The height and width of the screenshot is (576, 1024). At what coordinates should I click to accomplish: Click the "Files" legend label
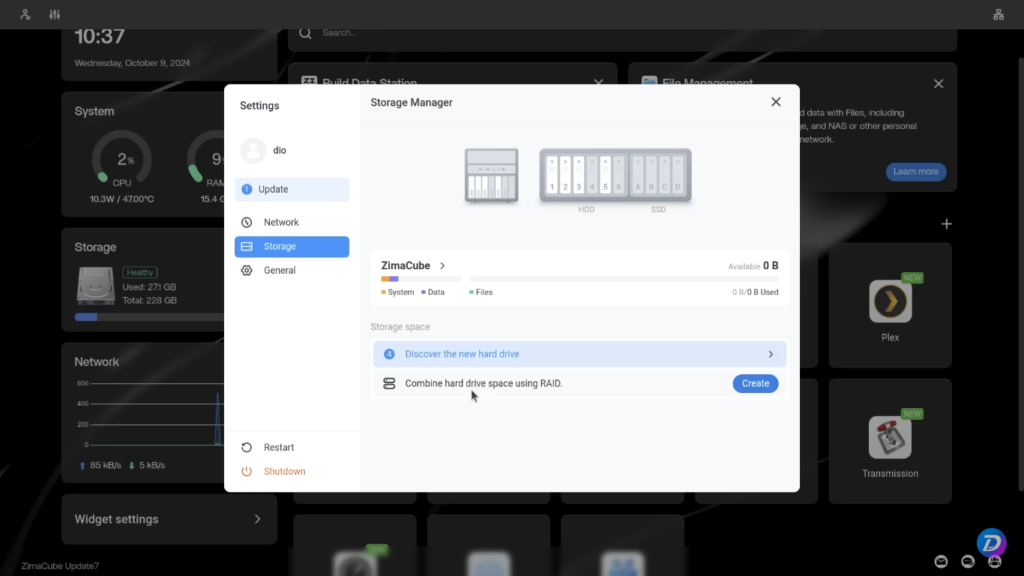[x=484, y=293]
